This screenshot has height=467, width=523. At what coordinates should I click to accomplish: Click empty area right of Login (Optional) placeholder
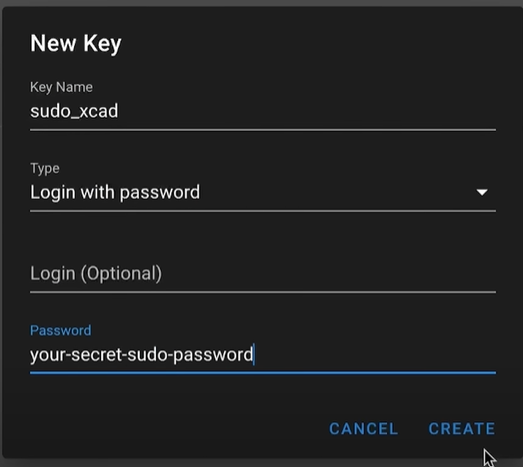pyautogui.click(x=329, y=274)
